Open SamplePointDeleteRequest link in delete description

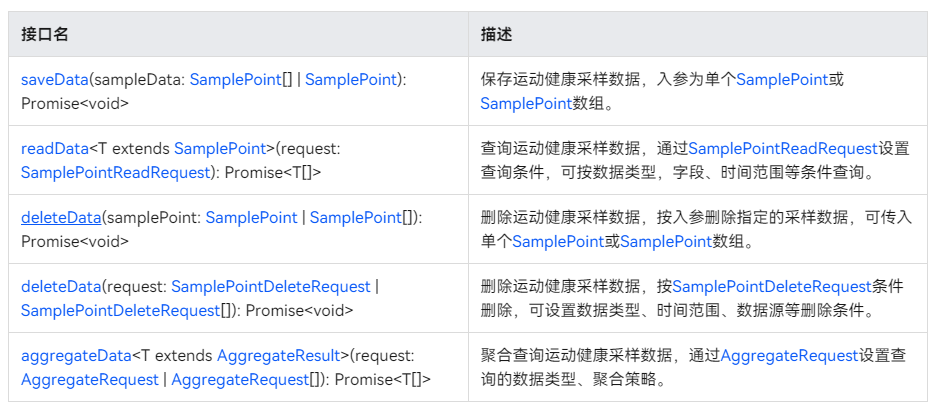coord(772,287)
